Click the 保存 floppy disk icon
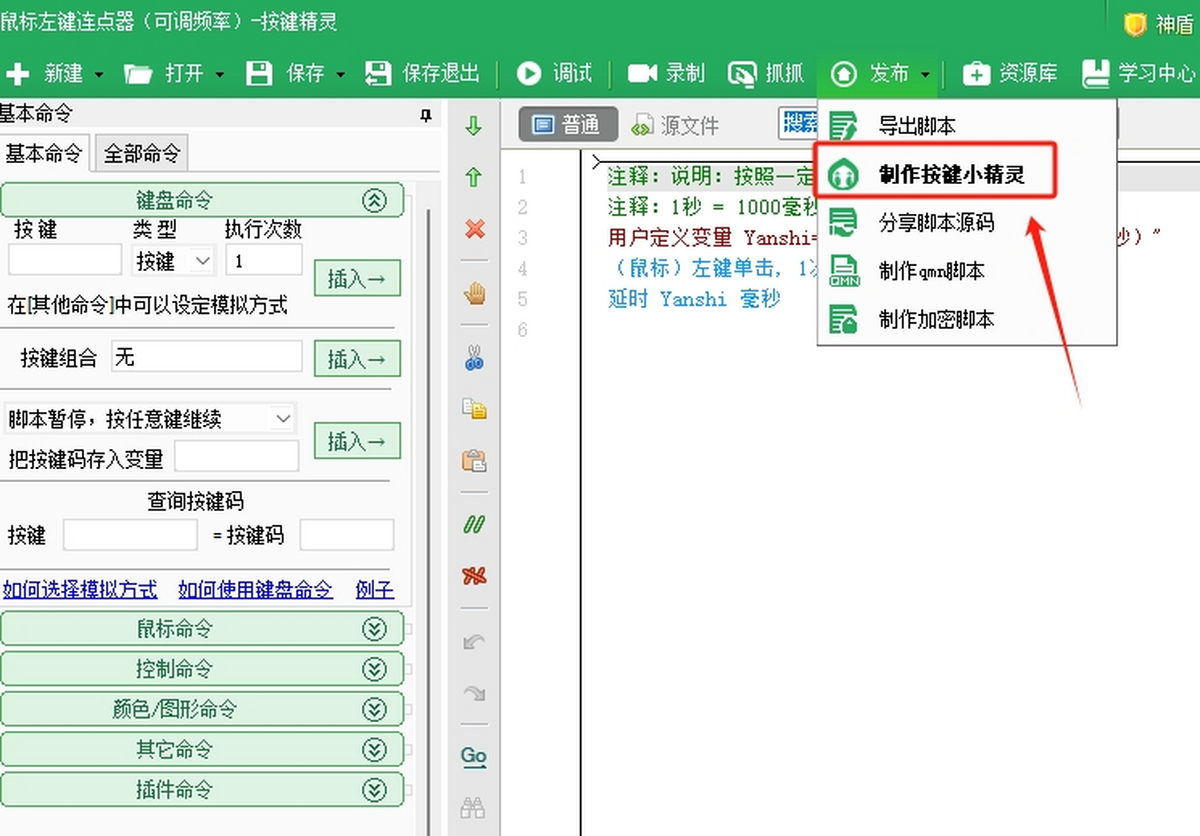The image size is (1200, 836). pos(259,73)
